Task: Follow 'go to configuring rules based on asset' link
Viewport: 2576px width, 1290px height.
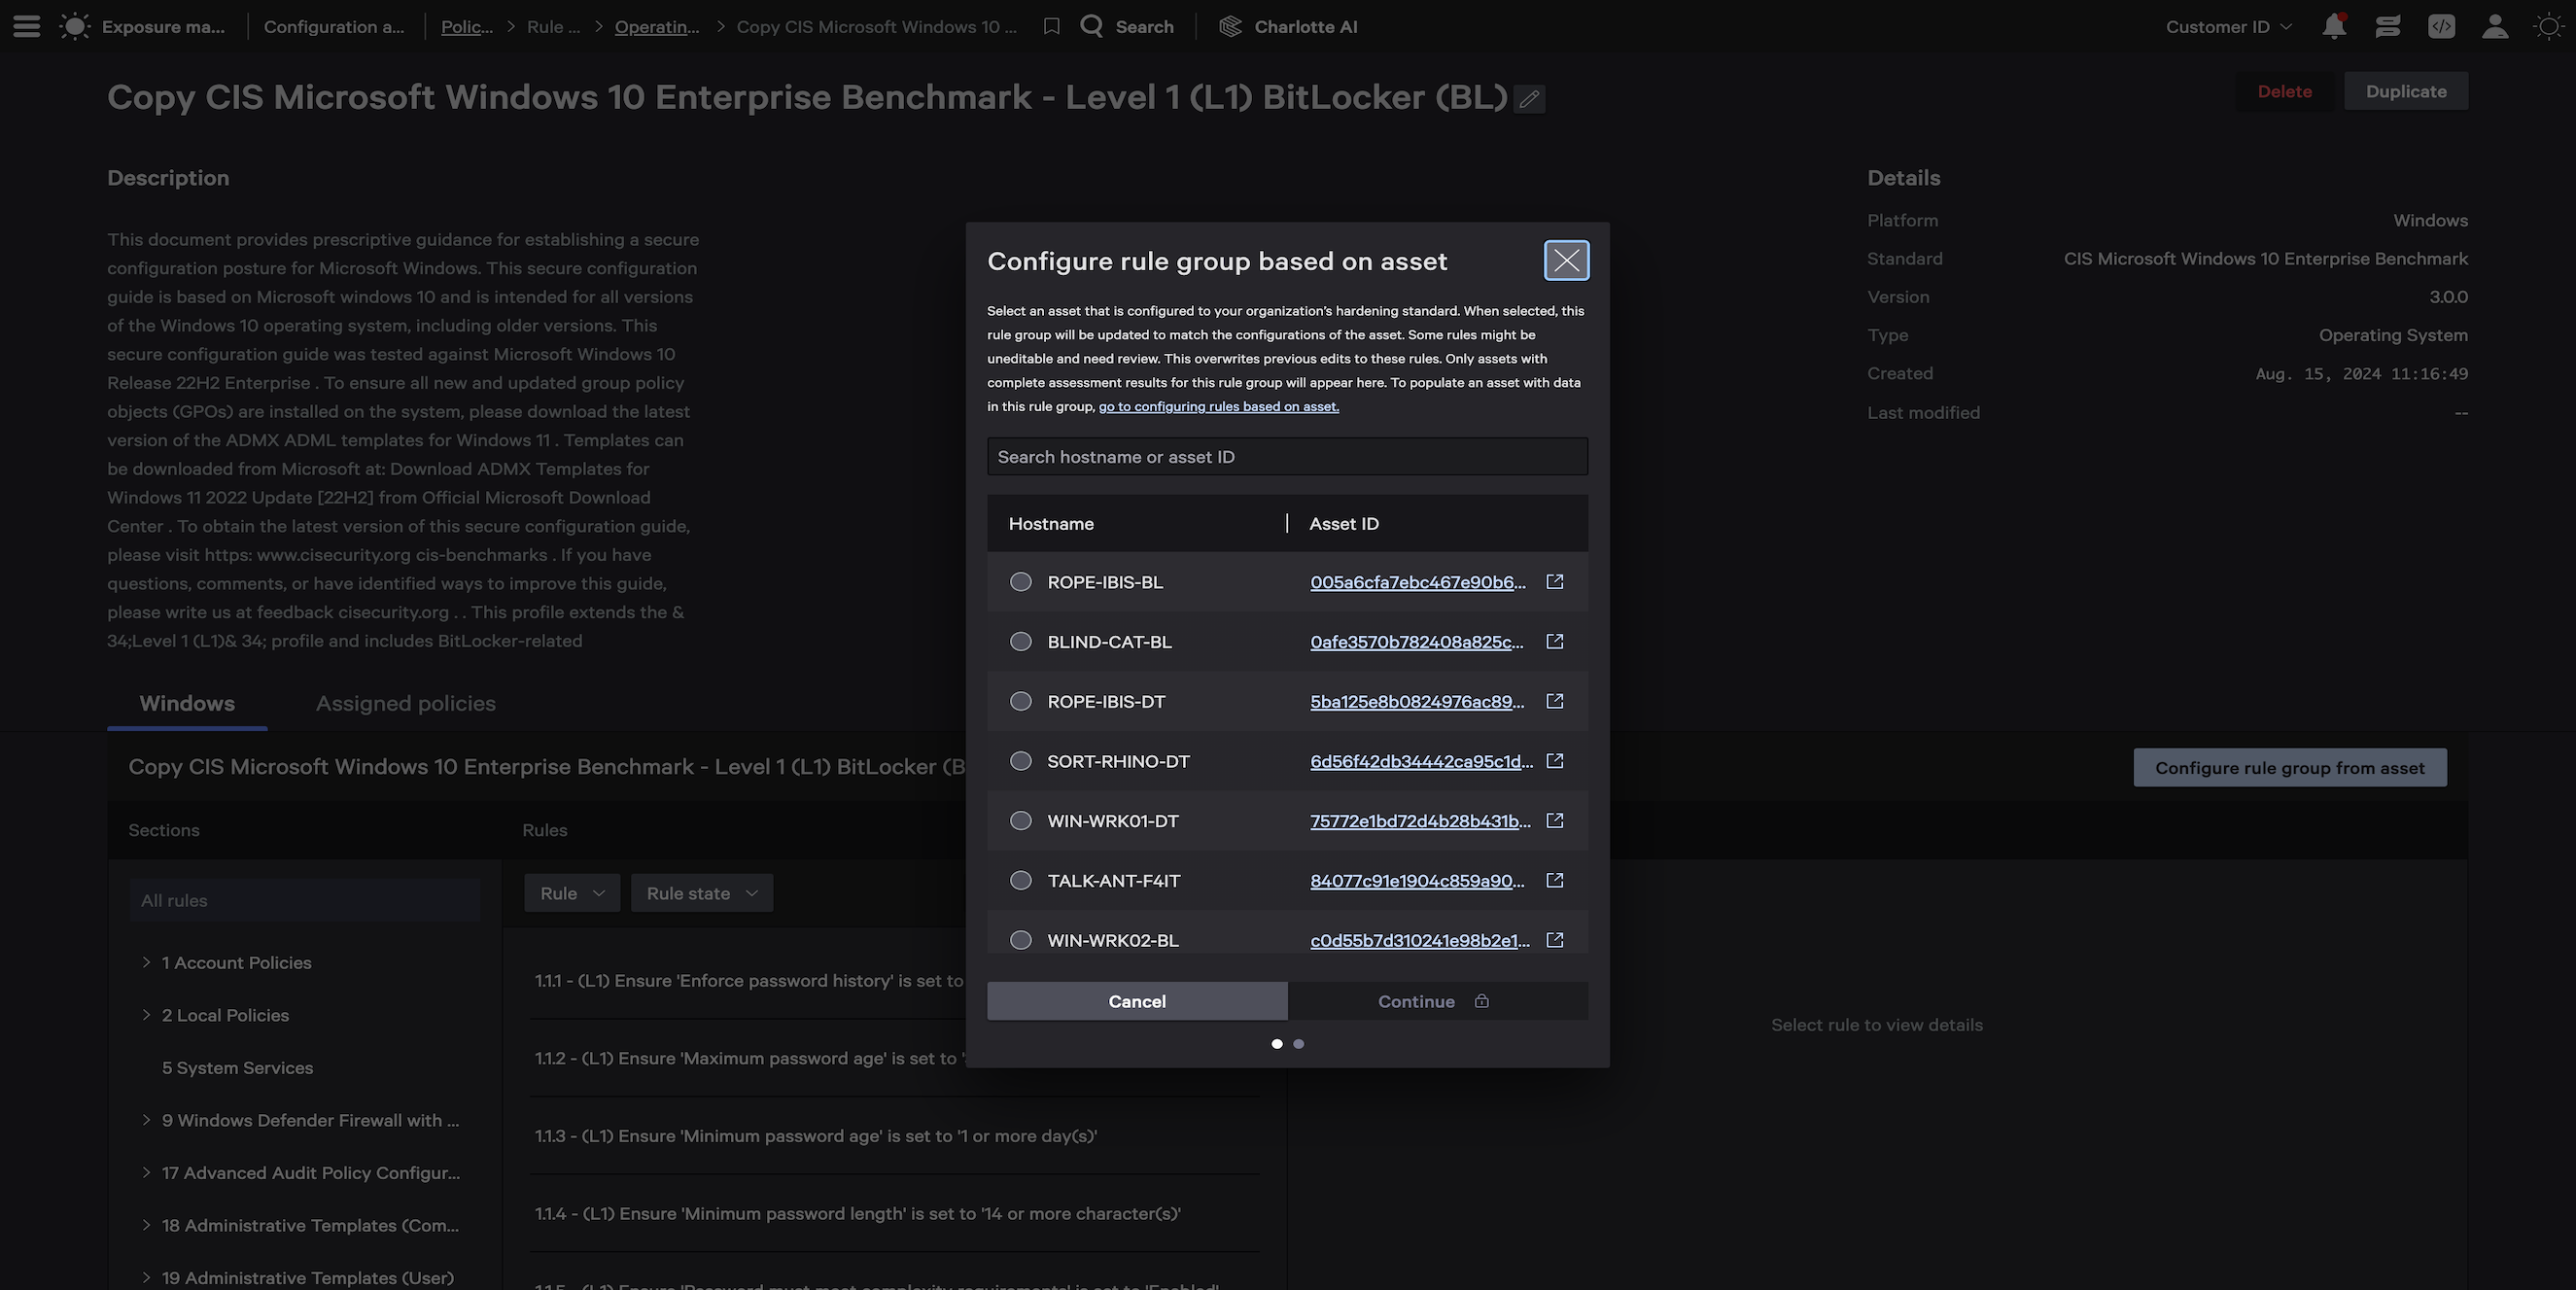Action: point(1218,406)
